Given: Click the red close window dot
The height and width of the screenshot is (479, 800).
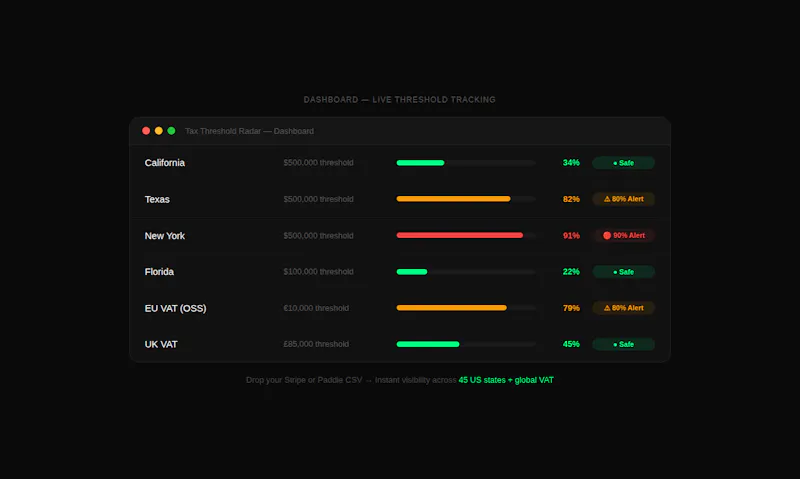Looking at the screenshot, I should click(x=146, y=131).
